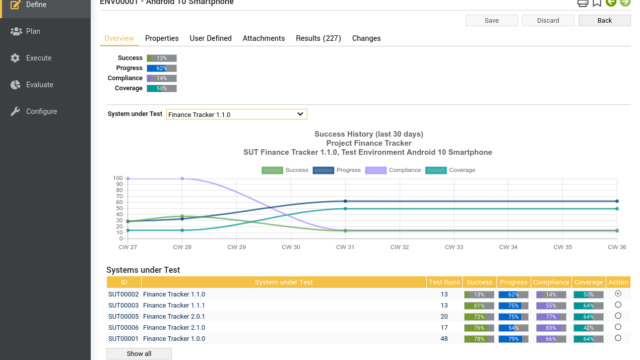Select radio button for Finance Tracker 2.1.0
Screen dimensions: 640x360
click(x=618, y=327)
